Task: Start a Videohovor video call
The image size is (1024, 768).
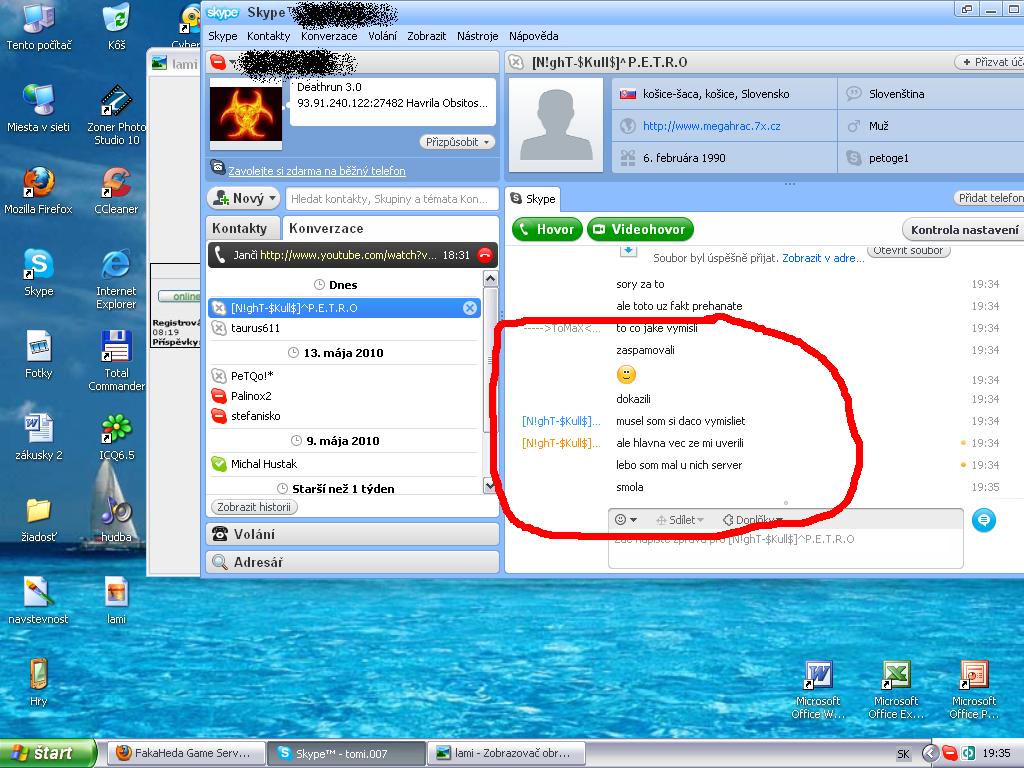Action: (640, 229)
